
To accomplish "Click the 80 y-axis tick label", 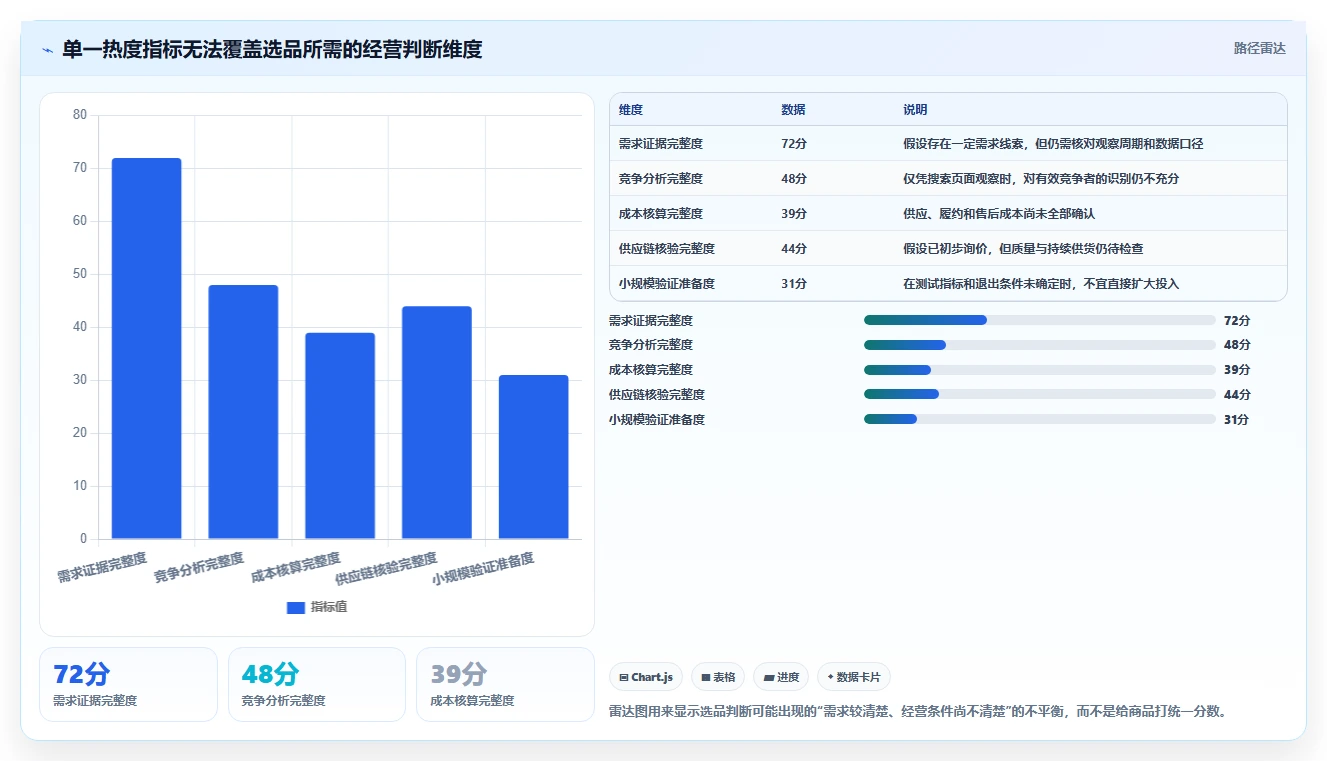I will (80, 115).
